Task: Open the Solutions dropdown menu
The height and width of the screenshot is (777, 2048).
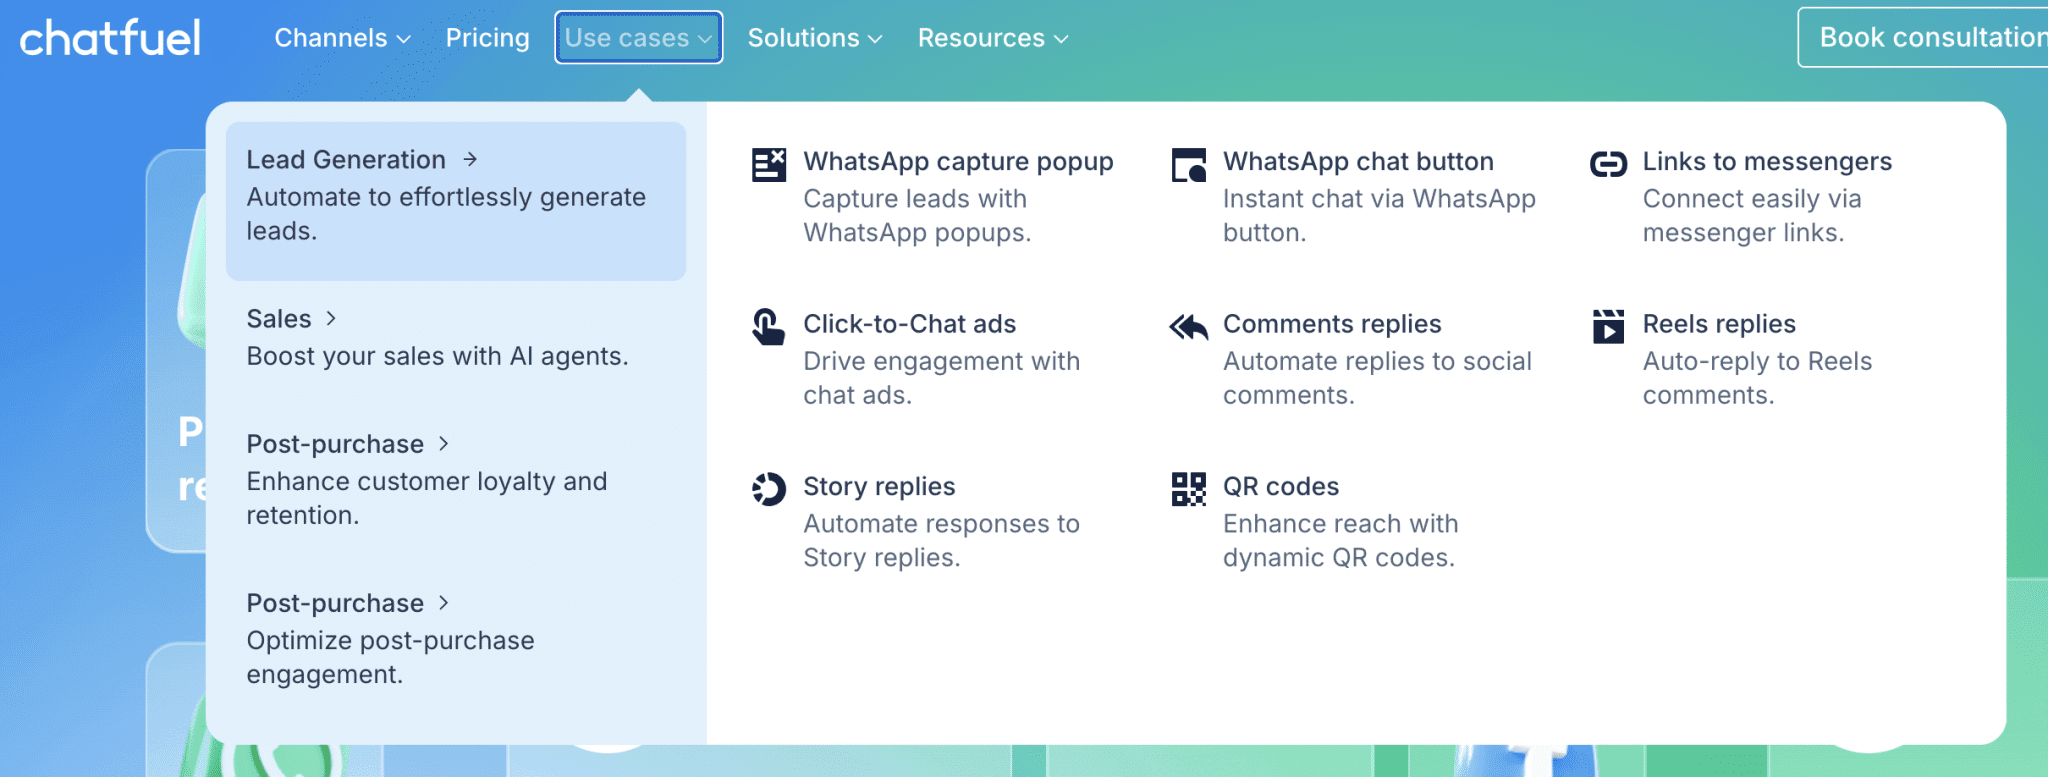Action: pos(815,38)
